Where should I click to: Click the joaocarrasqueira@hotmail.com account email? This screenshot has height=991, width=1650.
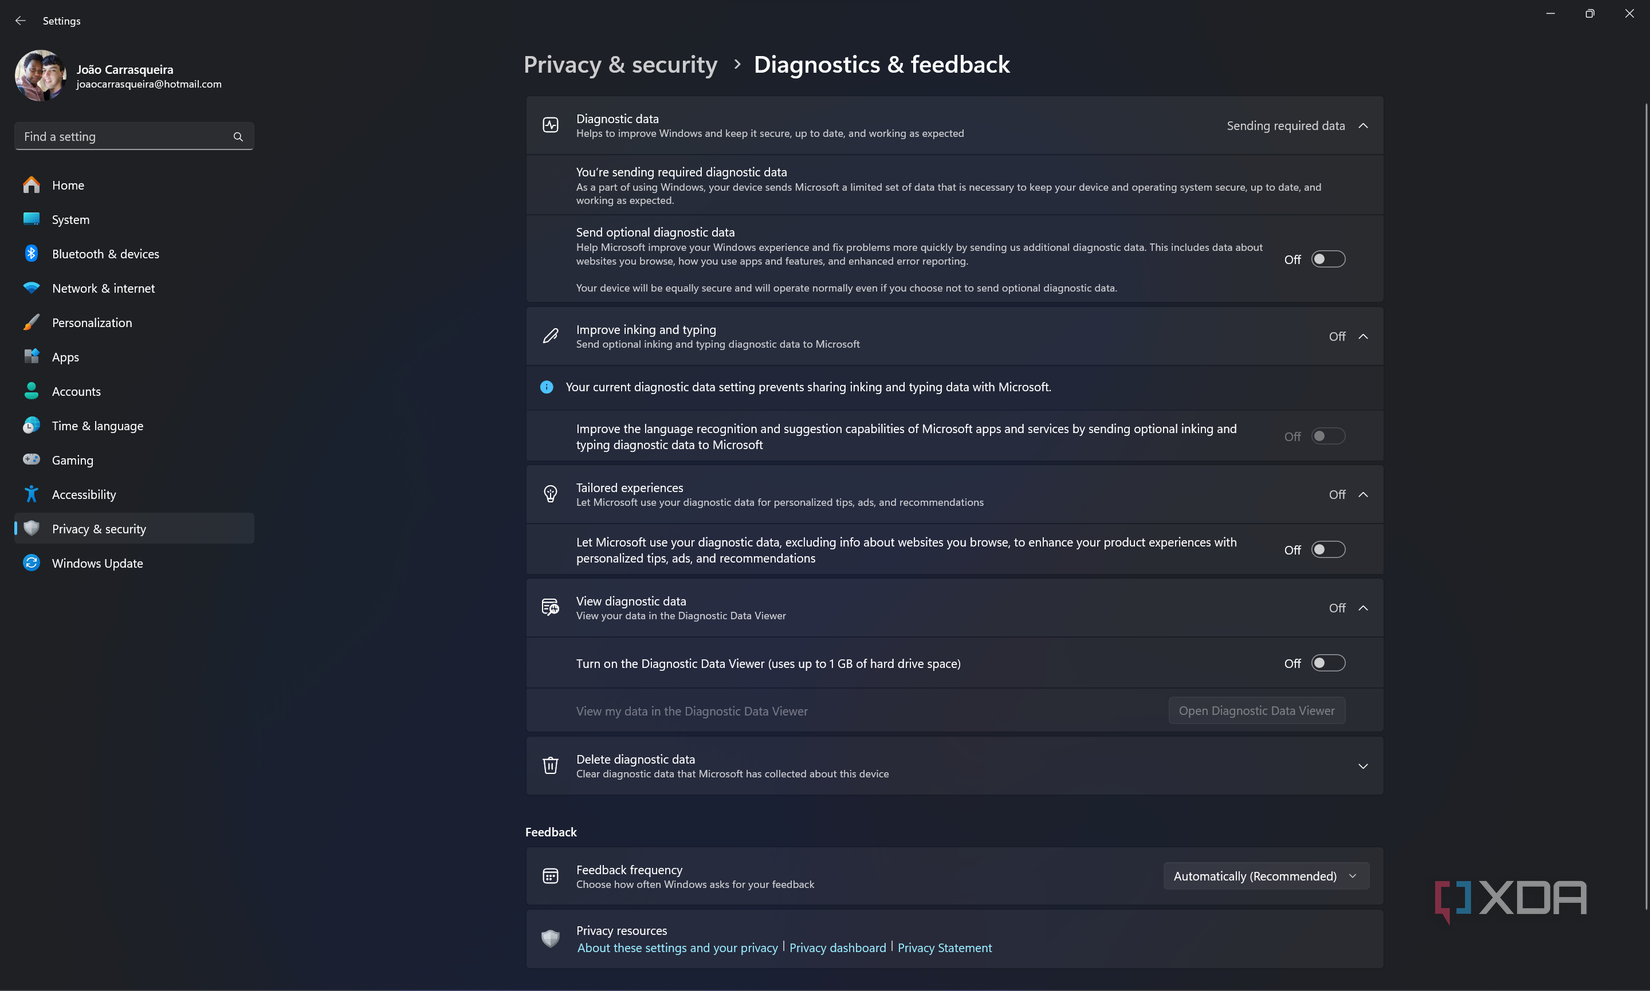[149, 85]
